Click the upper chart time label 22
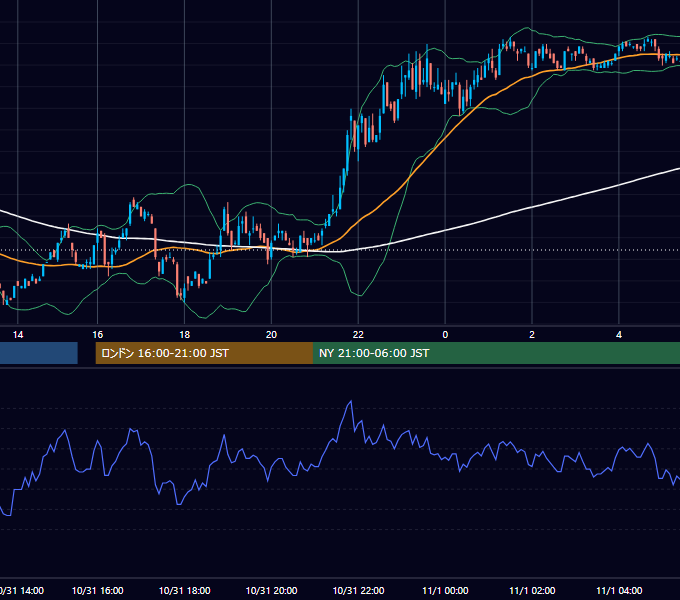The width and height of the screenshot is (680, 600). tap(358, 335)
